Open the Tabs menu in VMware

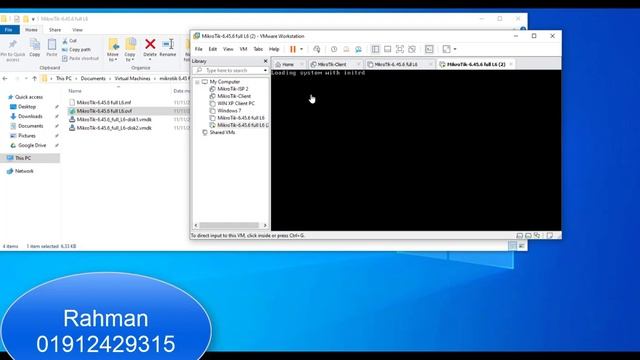point(258,49)
